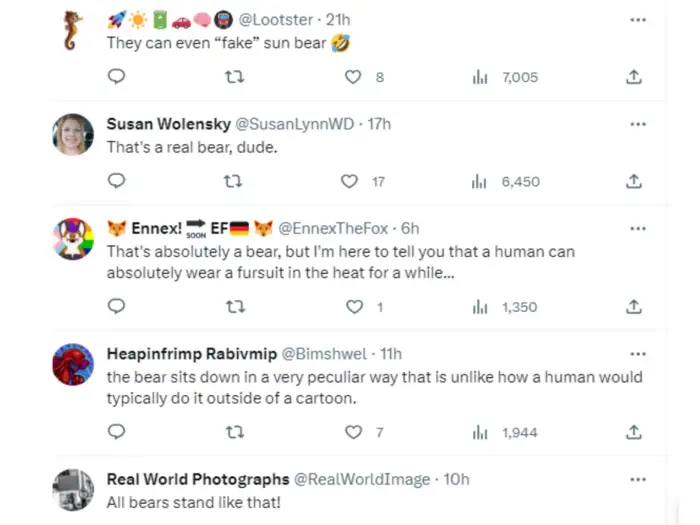View analytics showing 7,005 views
This screenshot has width=700, height=525.
pyautogui.click(x=479, y=77)
